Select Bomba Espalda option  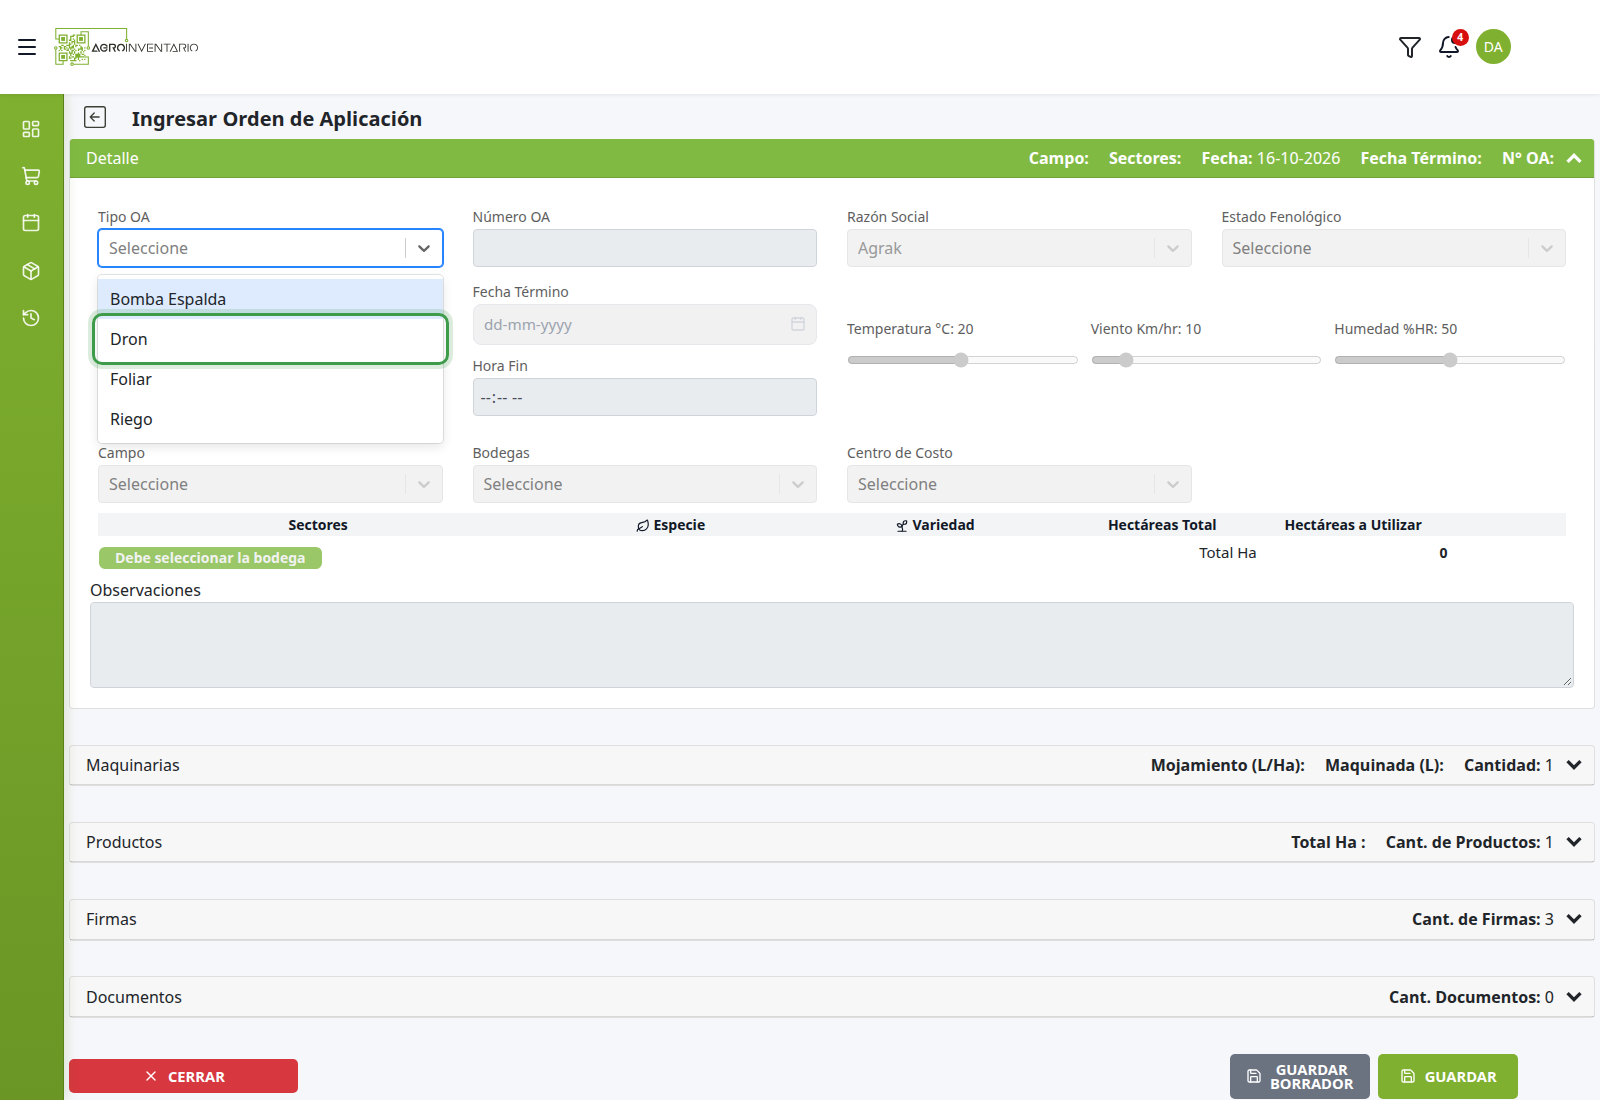click(x=270, y=299)
